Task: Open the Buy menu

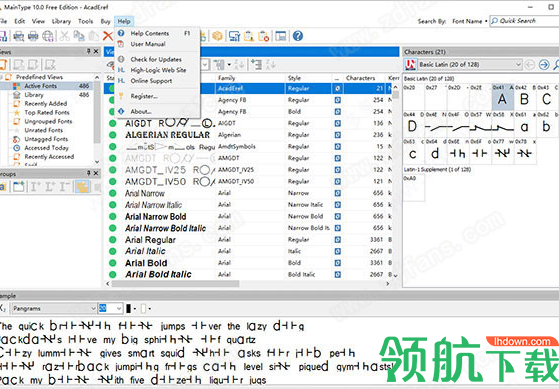Action: [x=106, y=21]
